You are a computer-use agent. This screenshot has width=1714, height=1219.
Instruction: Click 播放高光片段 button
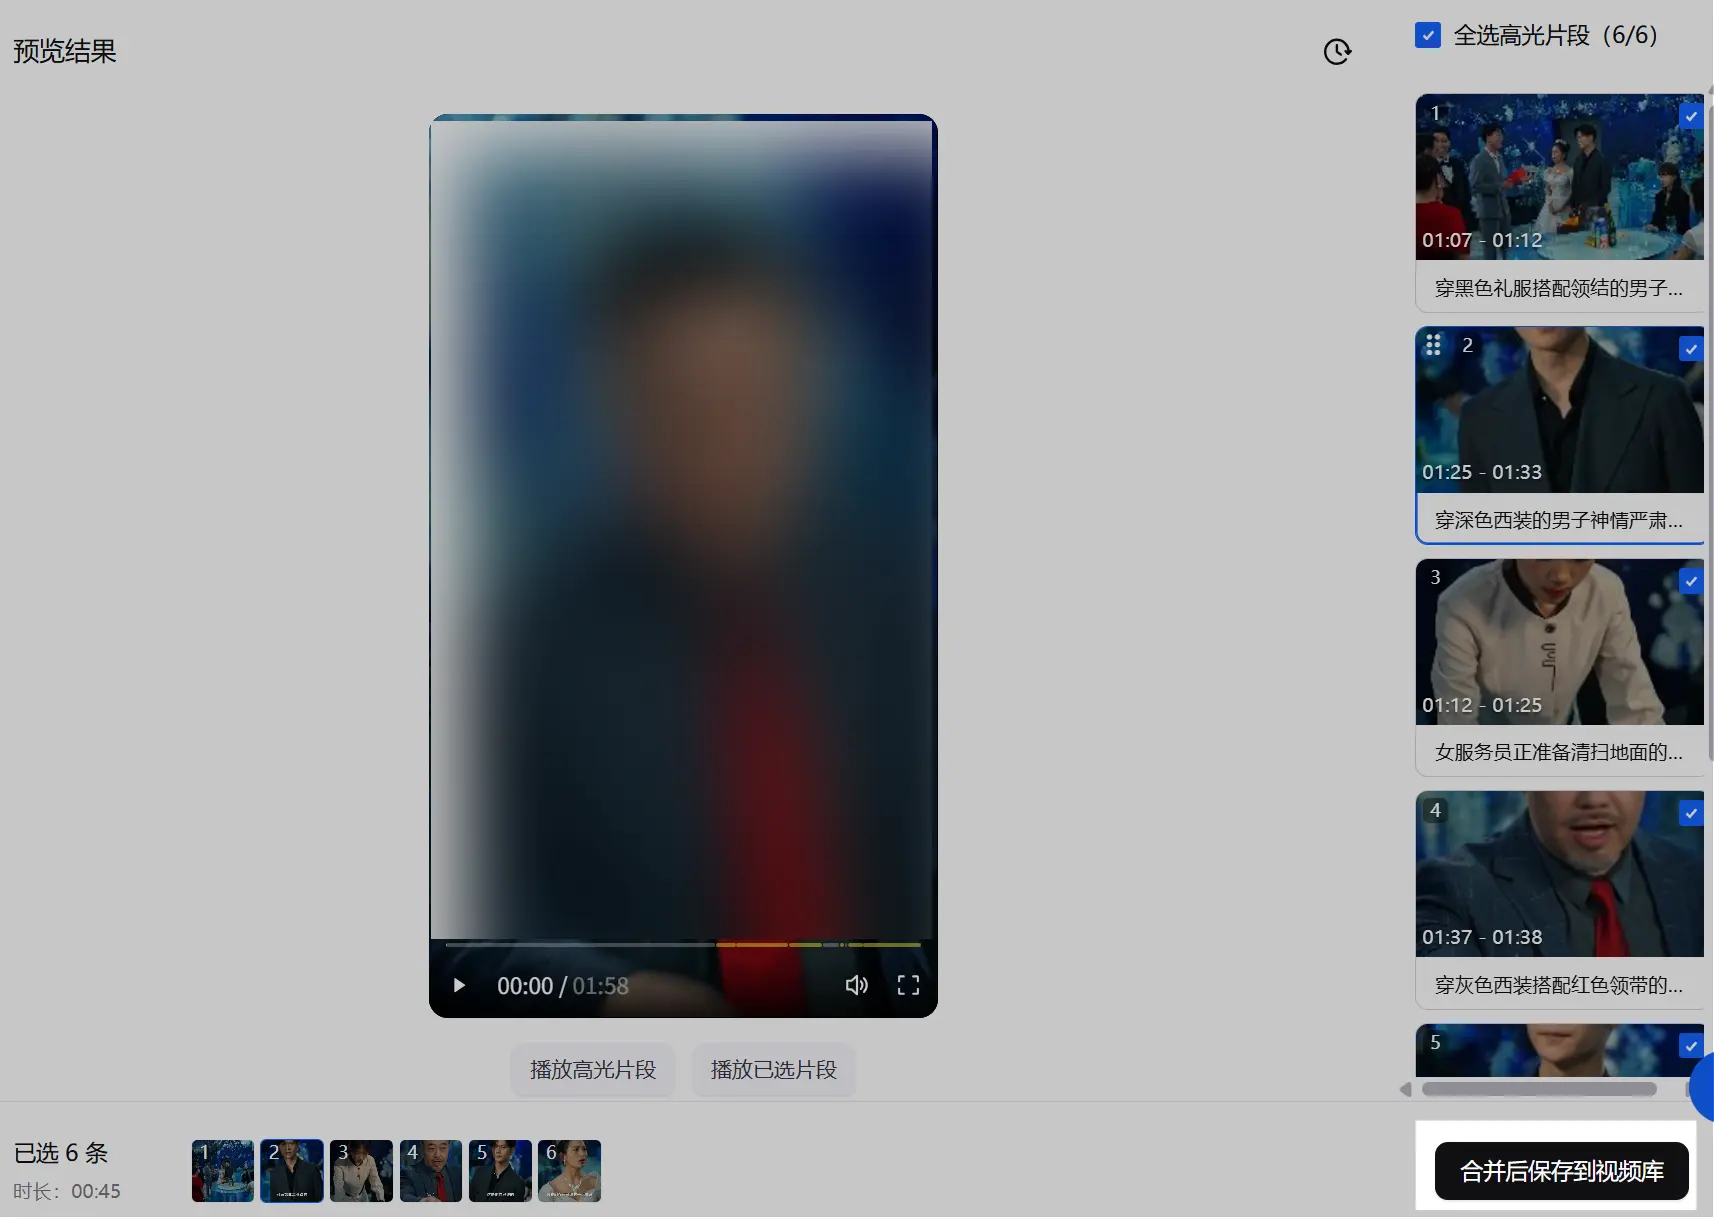pos(593,1070)
